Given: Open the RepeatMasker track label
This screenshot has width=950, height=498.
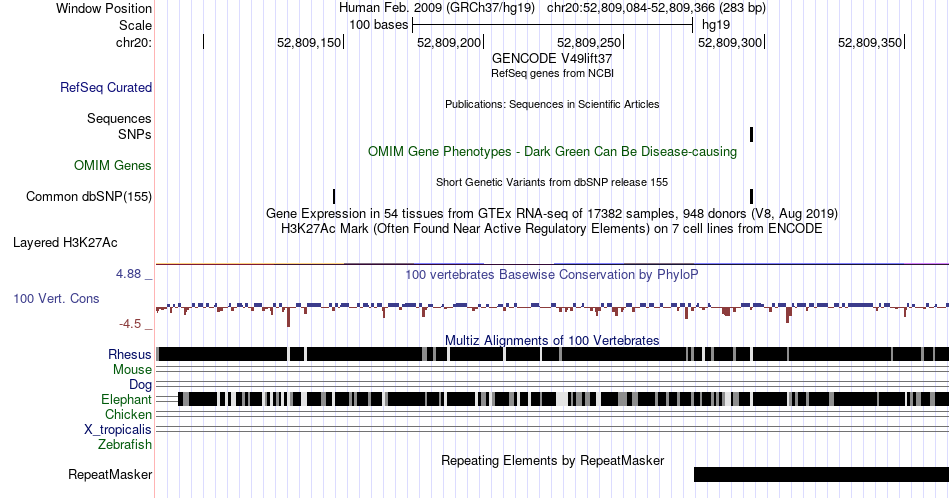Looking at the screenshot, I should tap(110, 474).
